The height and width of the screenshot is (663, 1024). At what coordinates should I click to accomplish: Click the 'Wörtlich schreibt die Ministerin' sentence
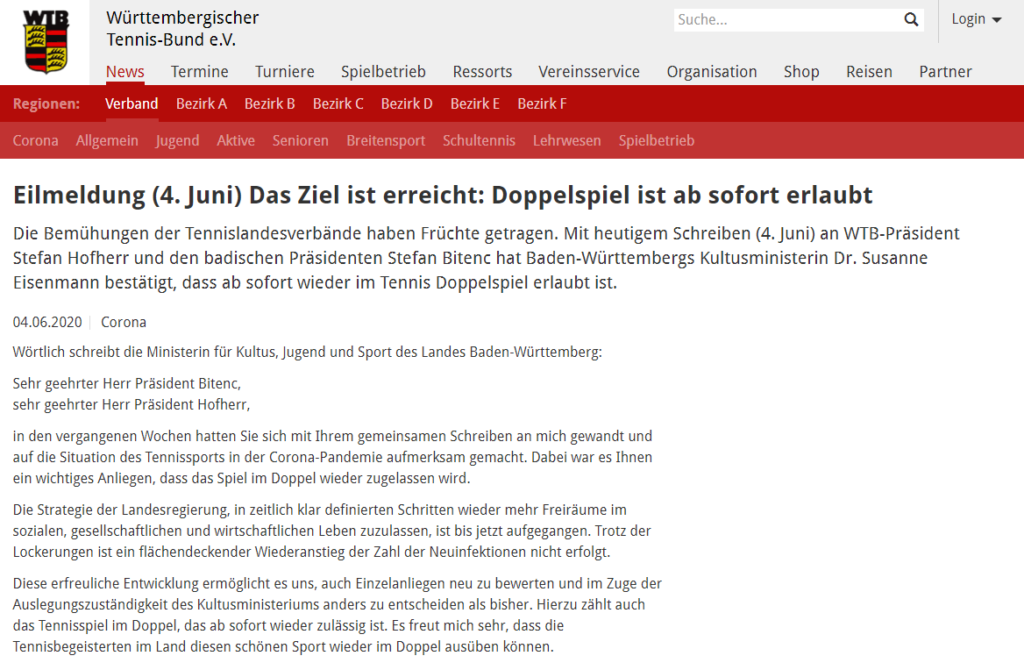click(x=308, y=352)
